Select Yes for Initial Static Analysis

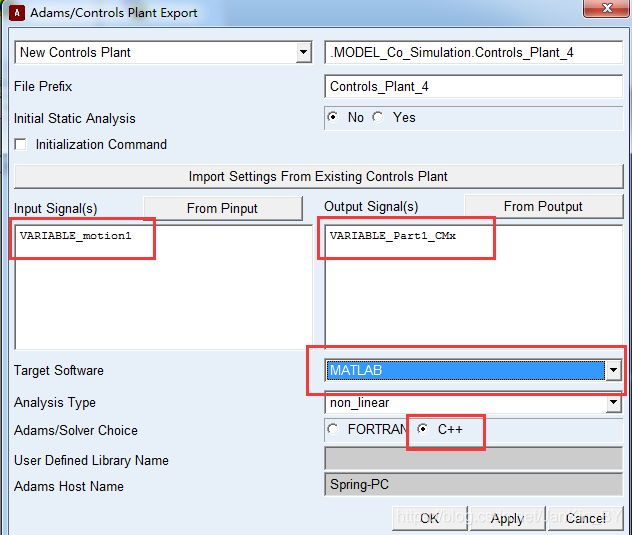tap(378, 118)
